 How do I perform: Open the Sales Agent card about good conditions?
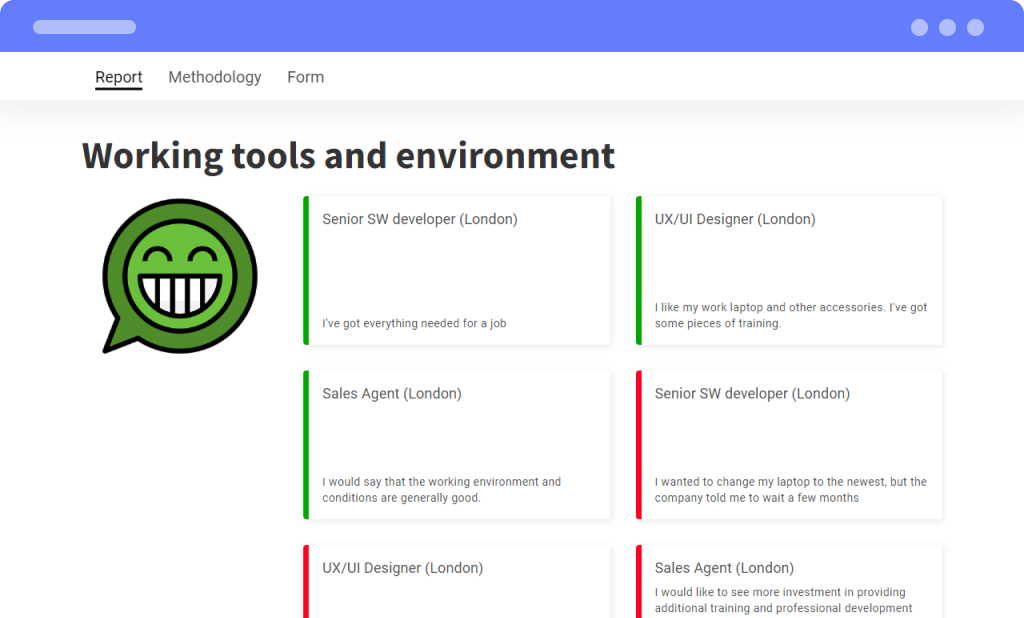coord(457,445)
